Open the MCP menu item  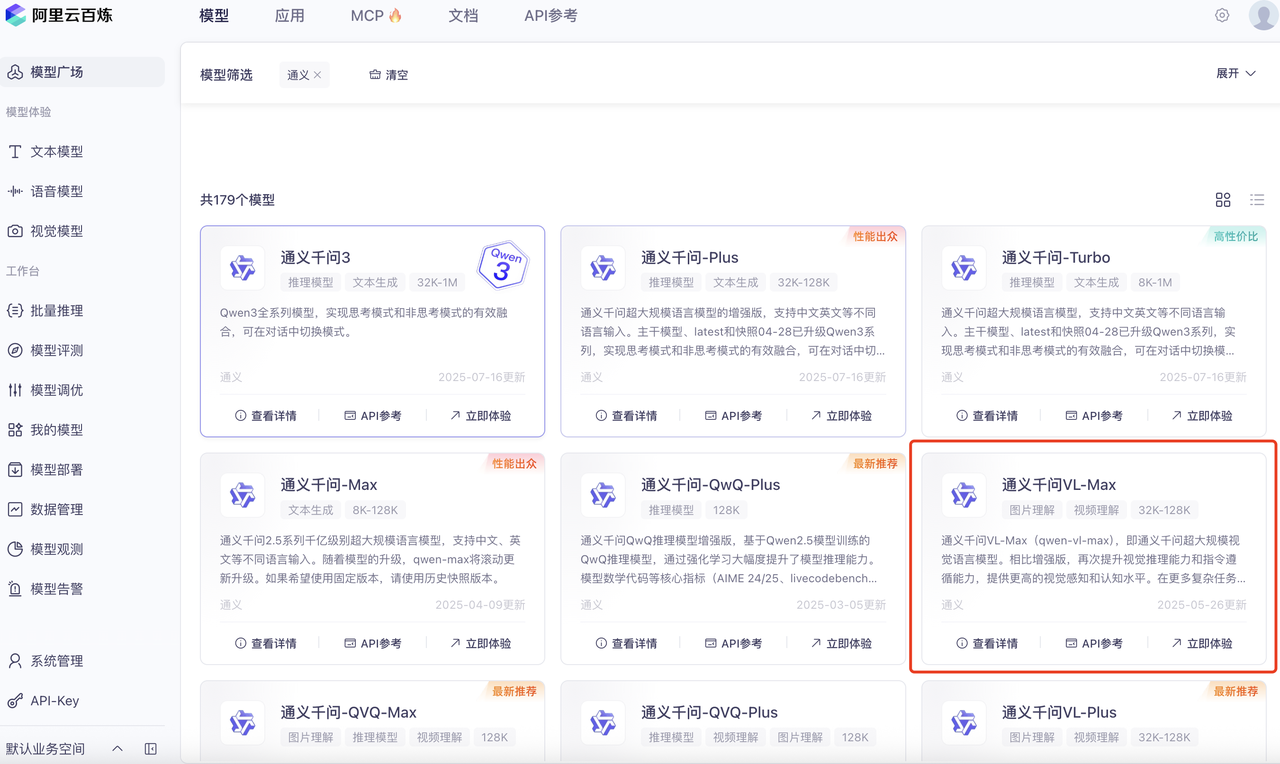368,15
